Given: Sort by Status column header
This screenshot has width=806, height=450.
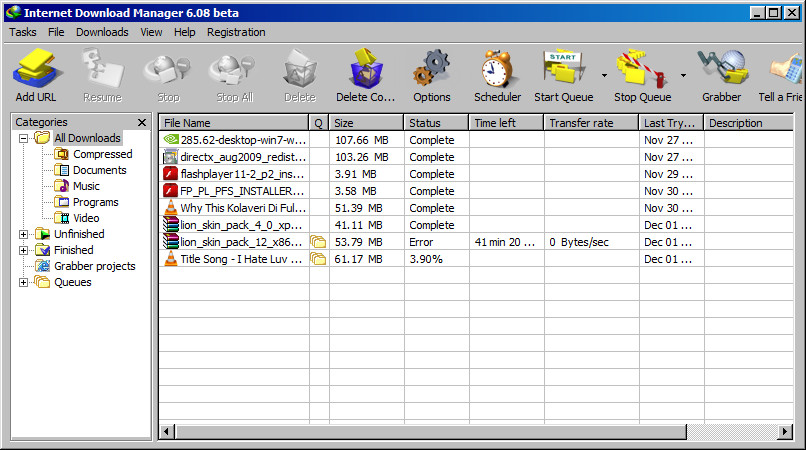Looking at the screenshot, I should [x=436, y=123].
